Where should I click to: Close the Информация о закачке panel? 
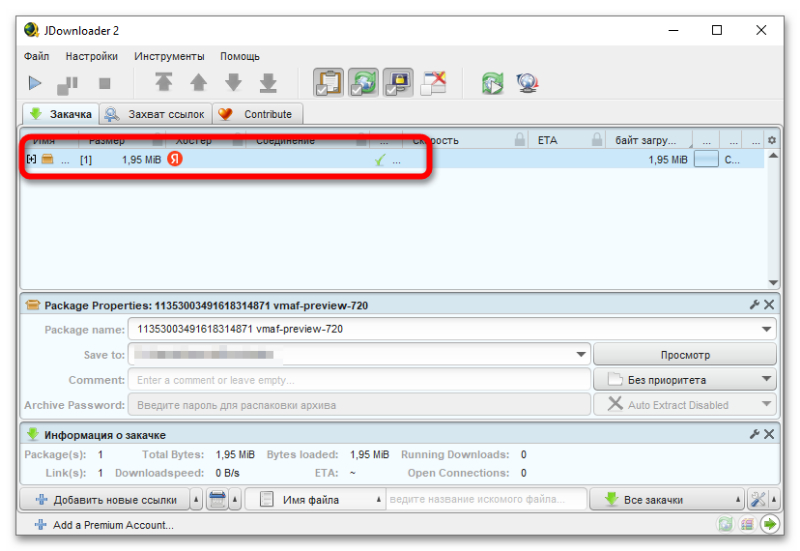(769, 434)
